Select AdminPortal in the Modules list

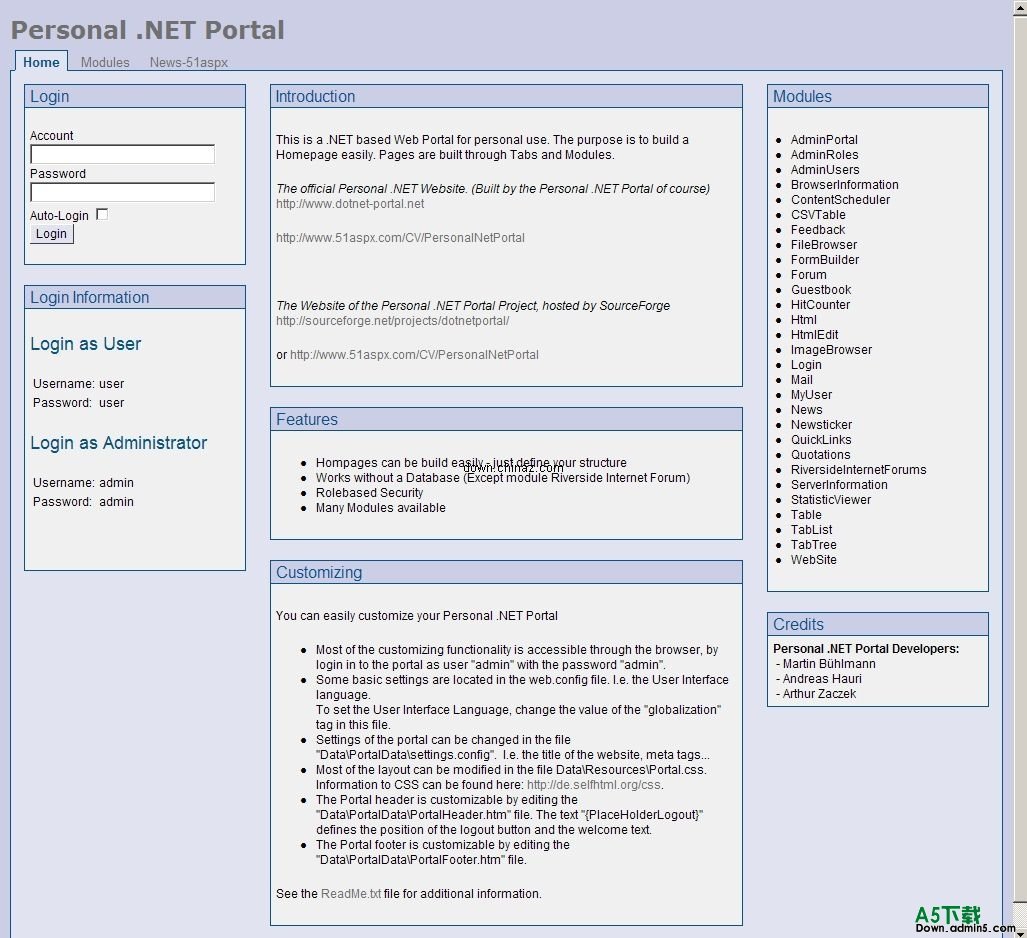[824, 140]
